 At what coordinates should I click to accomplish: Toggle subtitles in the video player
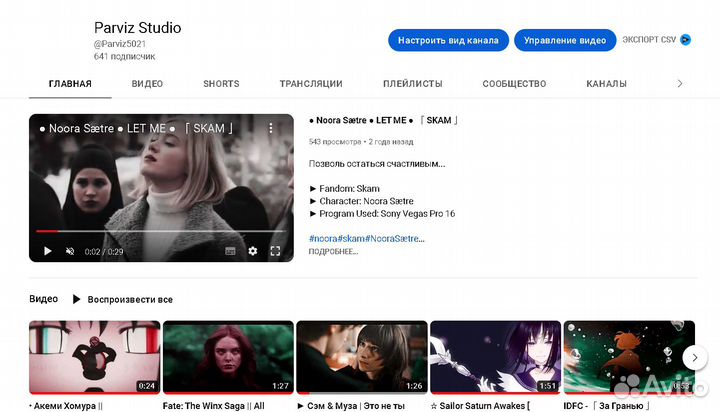pos(230,251)
